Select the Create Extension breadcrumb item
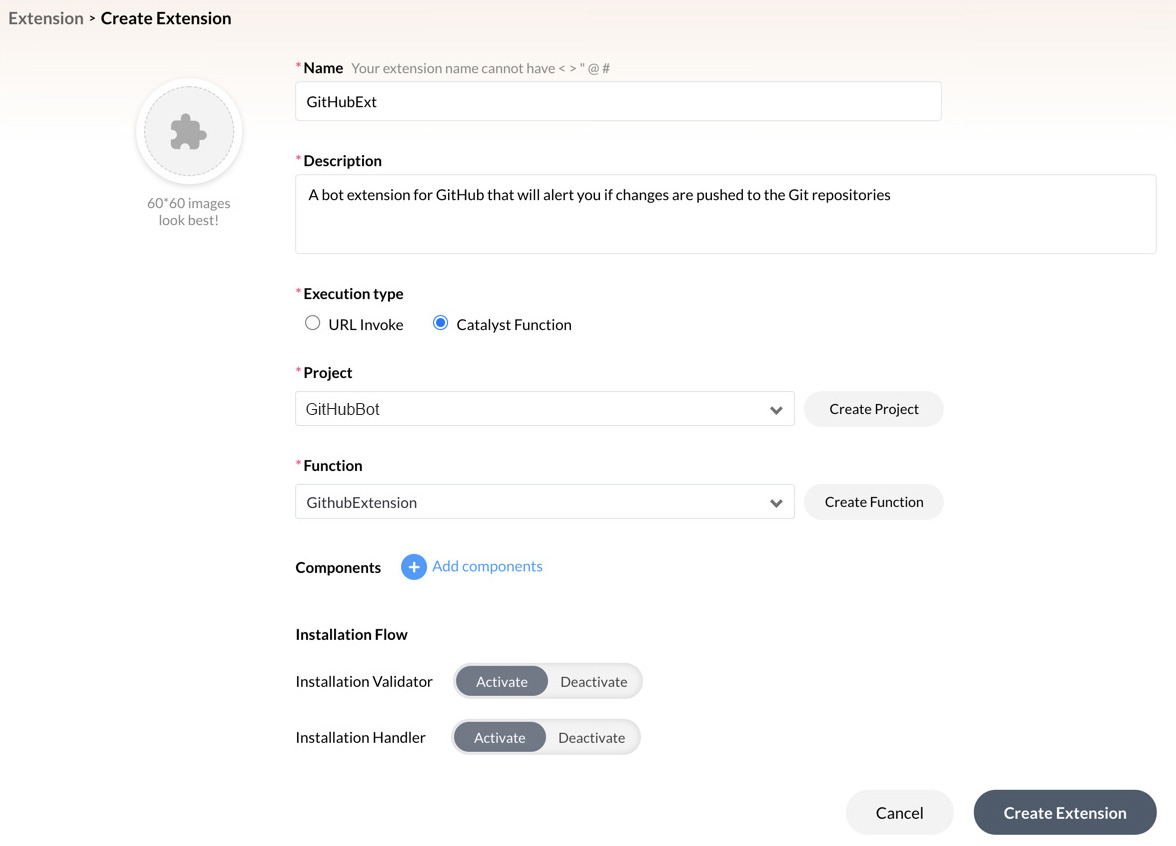 coord(166,17)
